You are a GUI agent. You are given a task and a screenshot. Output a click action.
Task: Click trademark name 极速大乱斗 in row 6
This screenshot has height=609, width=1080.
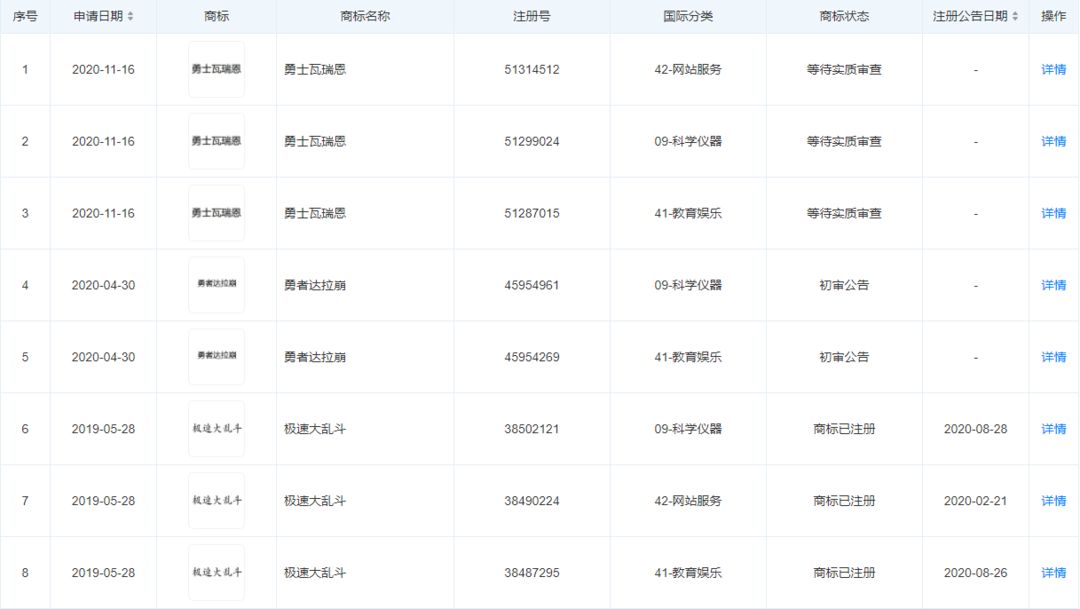[315, 429]
